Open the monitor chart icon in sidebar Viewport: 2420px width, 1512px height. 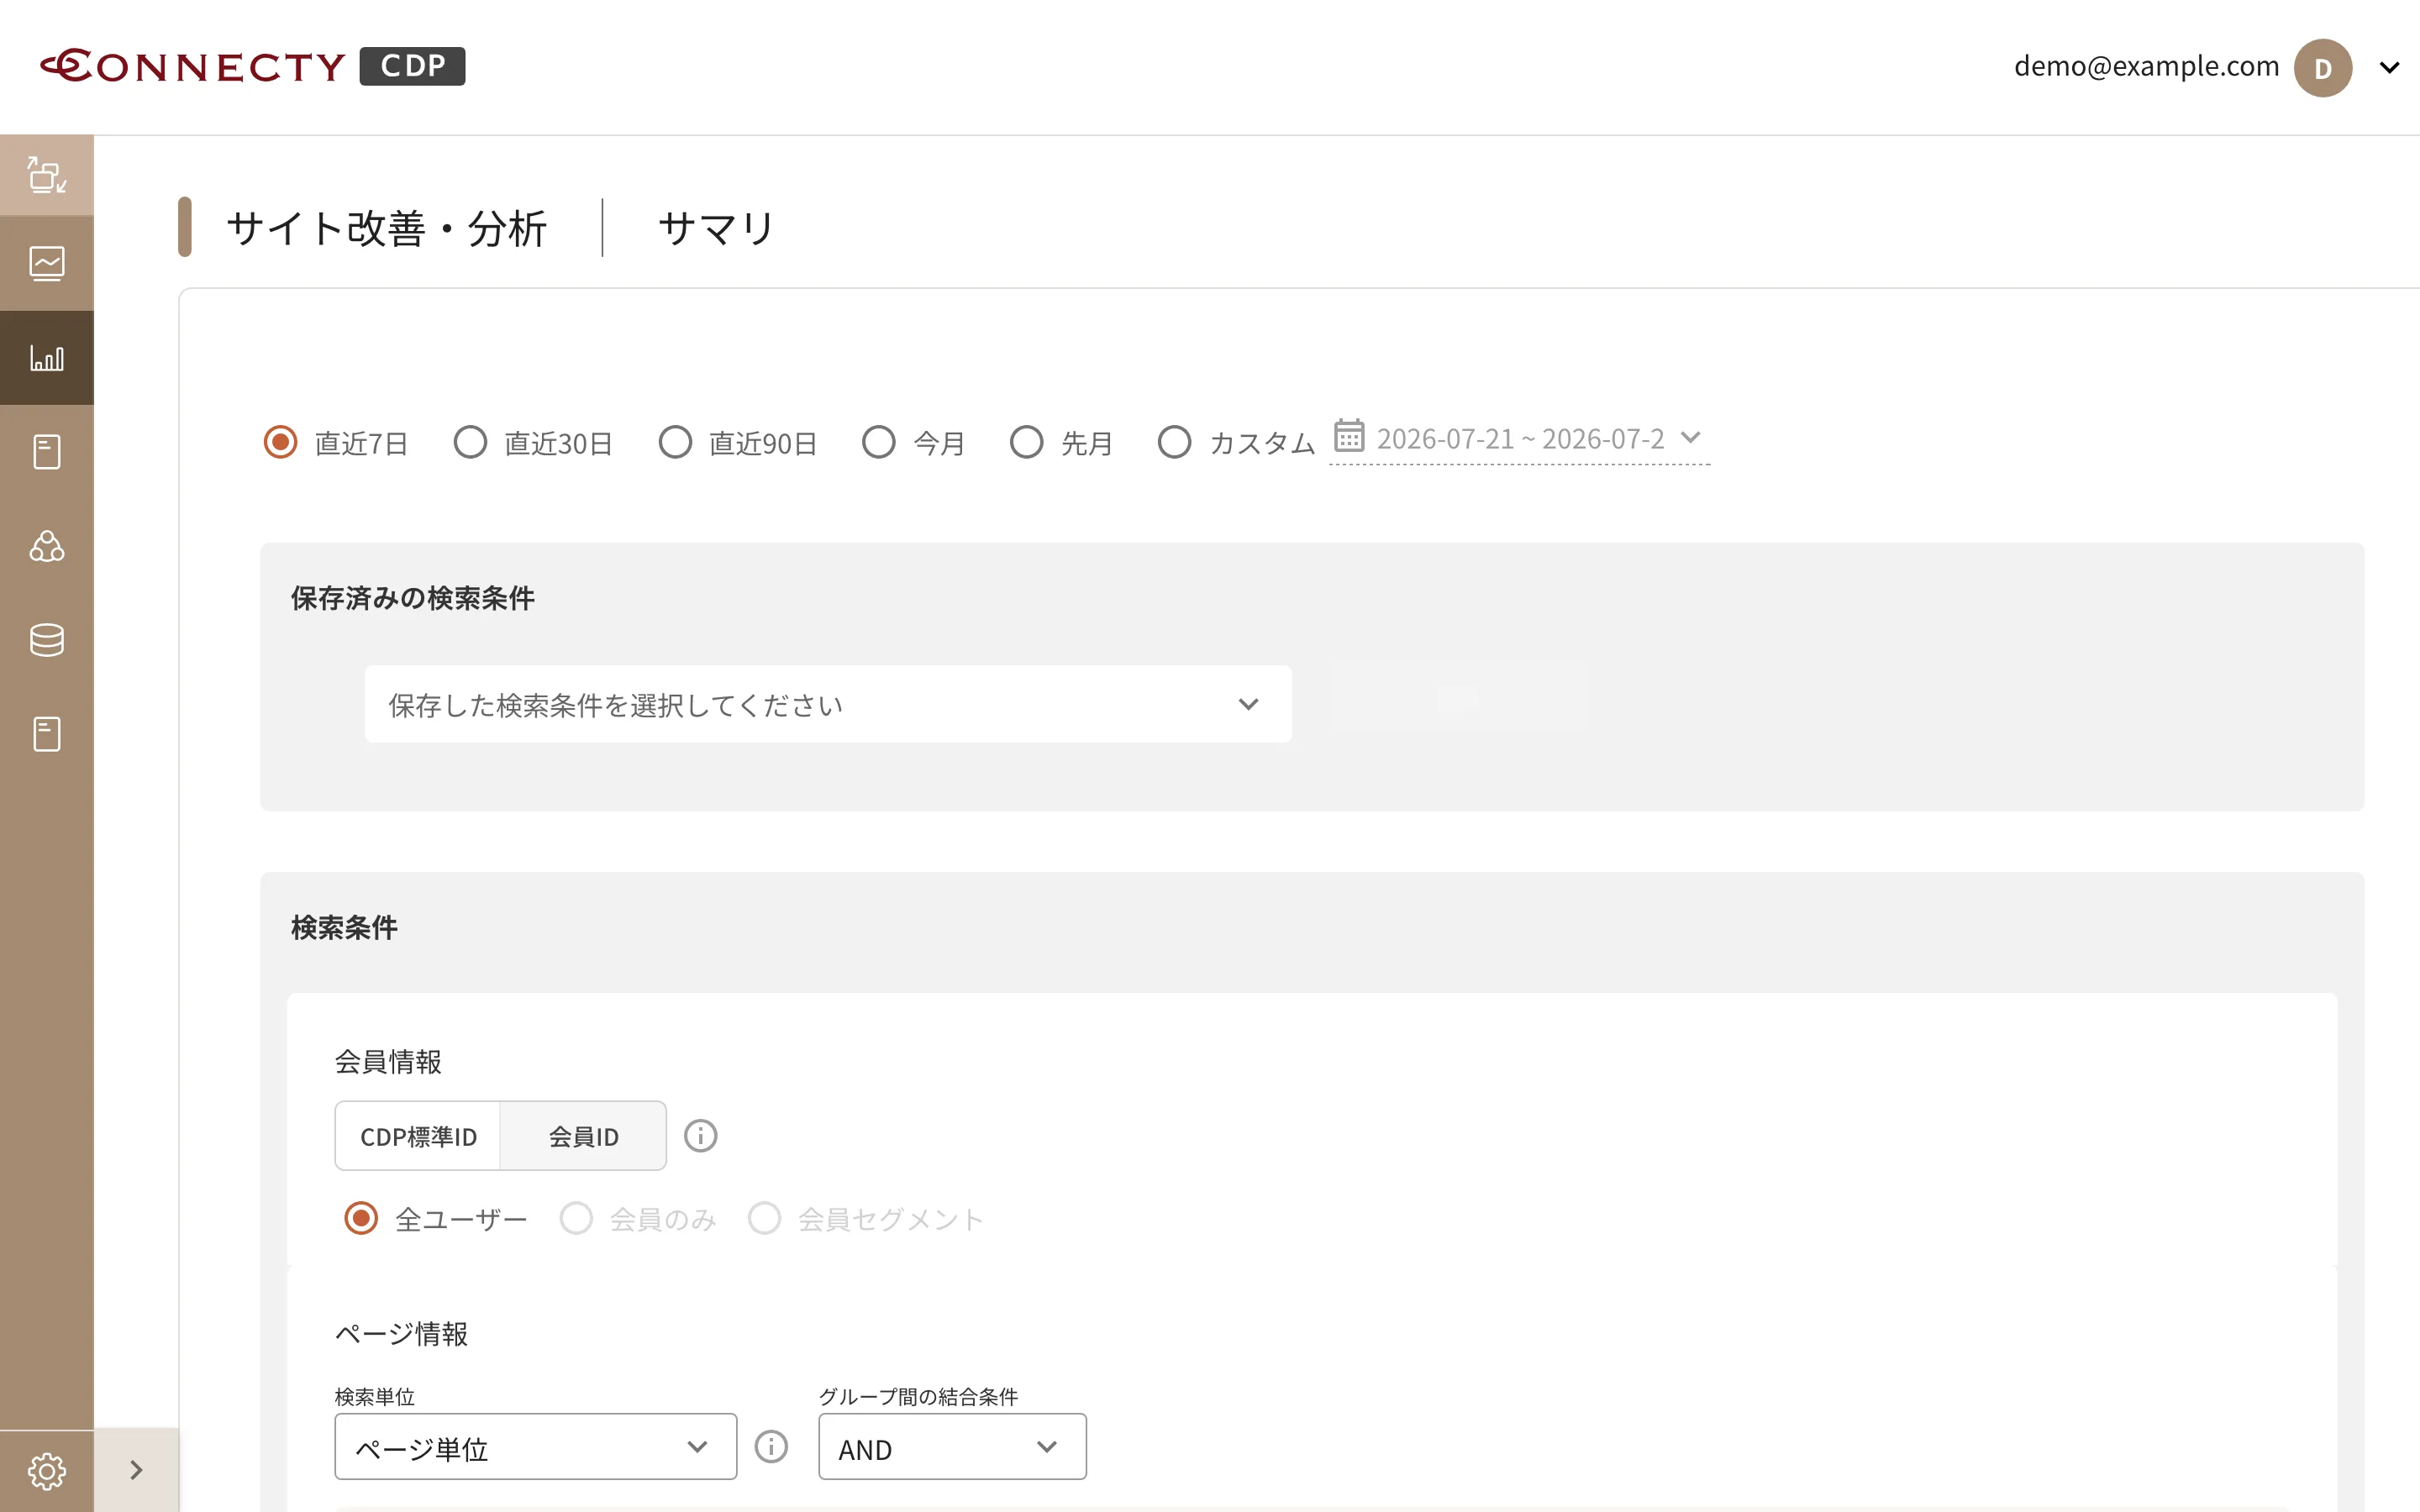pos(47,264)
